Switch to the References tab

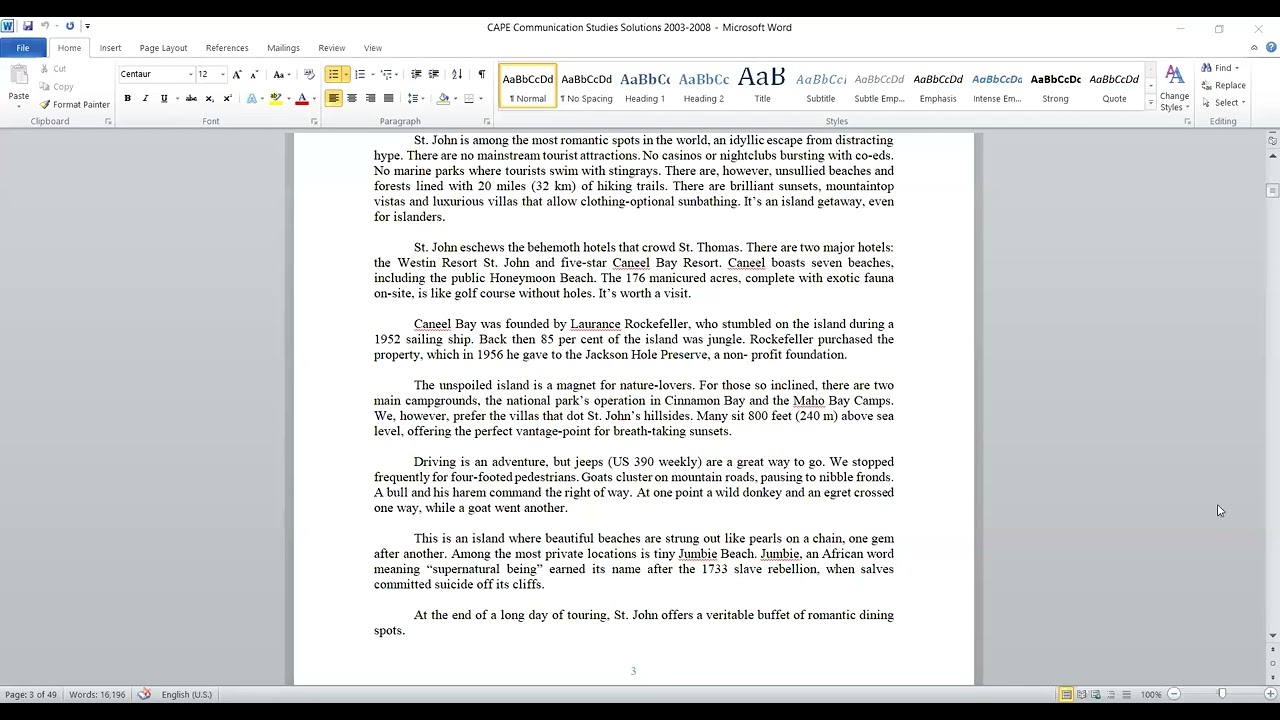tap(227, 47)
